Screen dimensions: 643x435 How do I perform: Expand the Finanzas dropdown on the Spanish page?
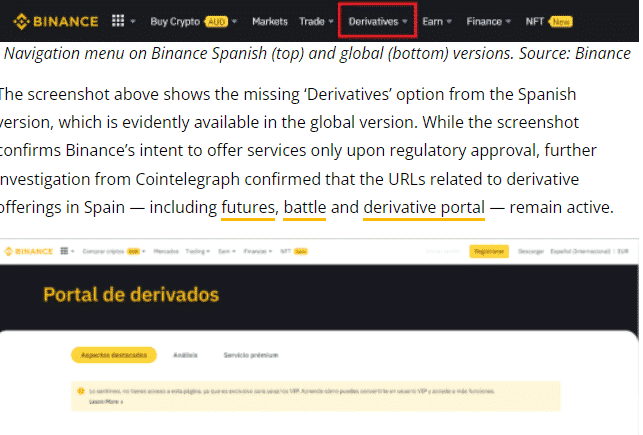tap(258, 251)
